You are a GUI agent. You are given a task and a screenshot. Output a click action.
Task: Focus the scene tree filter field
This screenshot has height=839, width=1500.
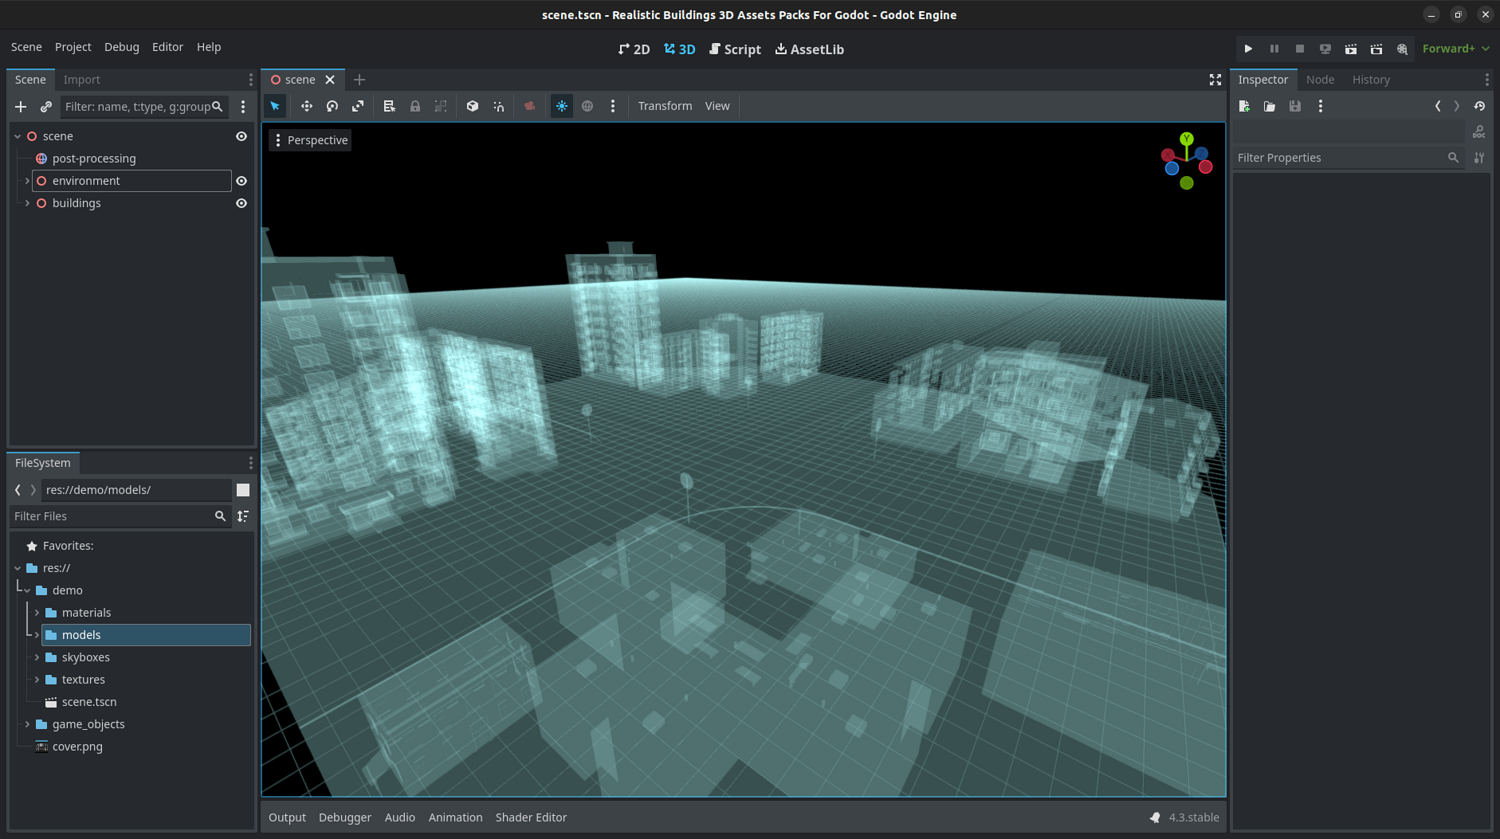tap(144, 107)
